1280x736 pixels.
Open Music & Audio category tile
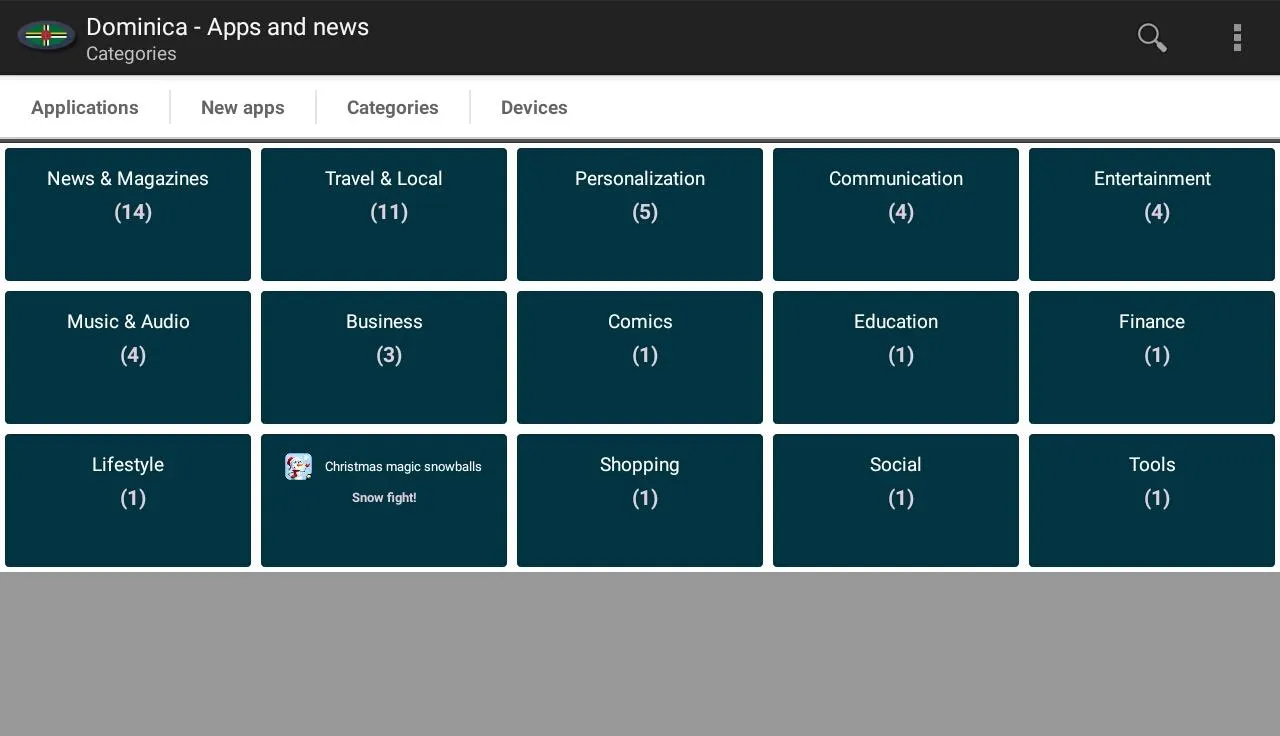pyautogui.click(x=128, y=357)
